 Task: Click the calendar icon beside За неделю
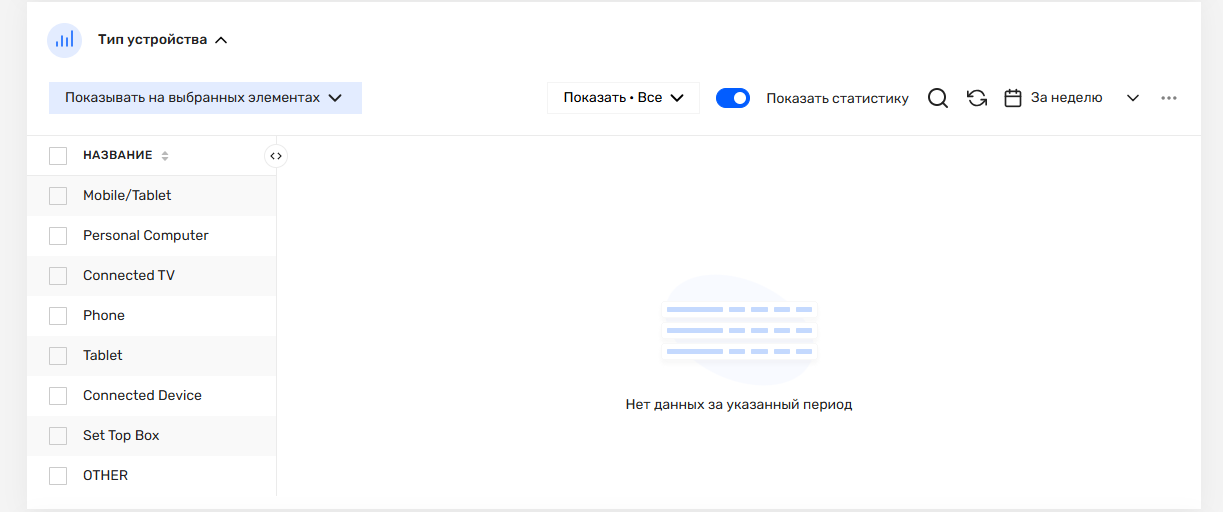[x=1013, y=98]
